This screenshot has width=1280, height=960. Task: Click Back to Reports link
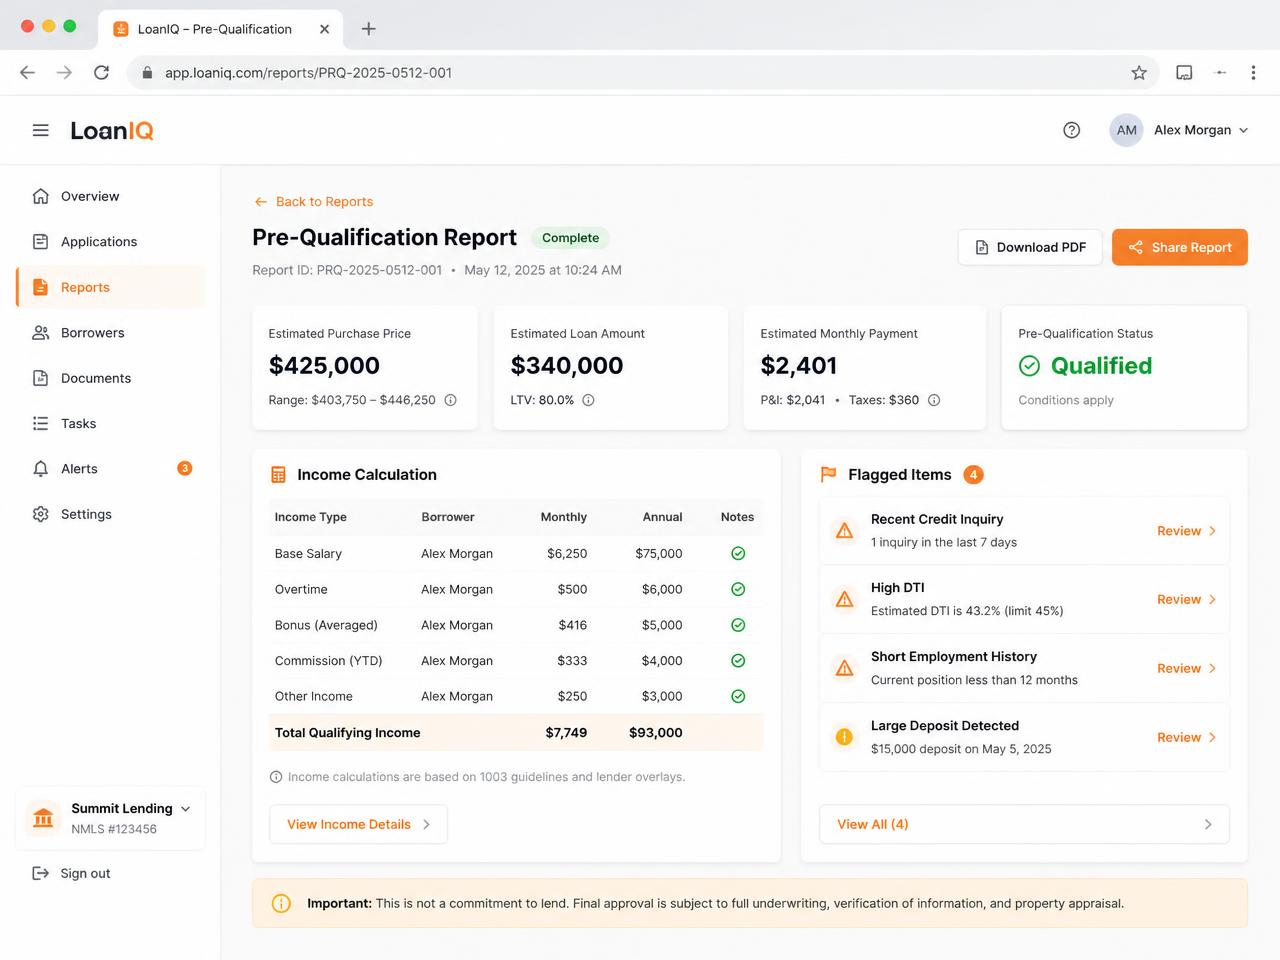313,202
